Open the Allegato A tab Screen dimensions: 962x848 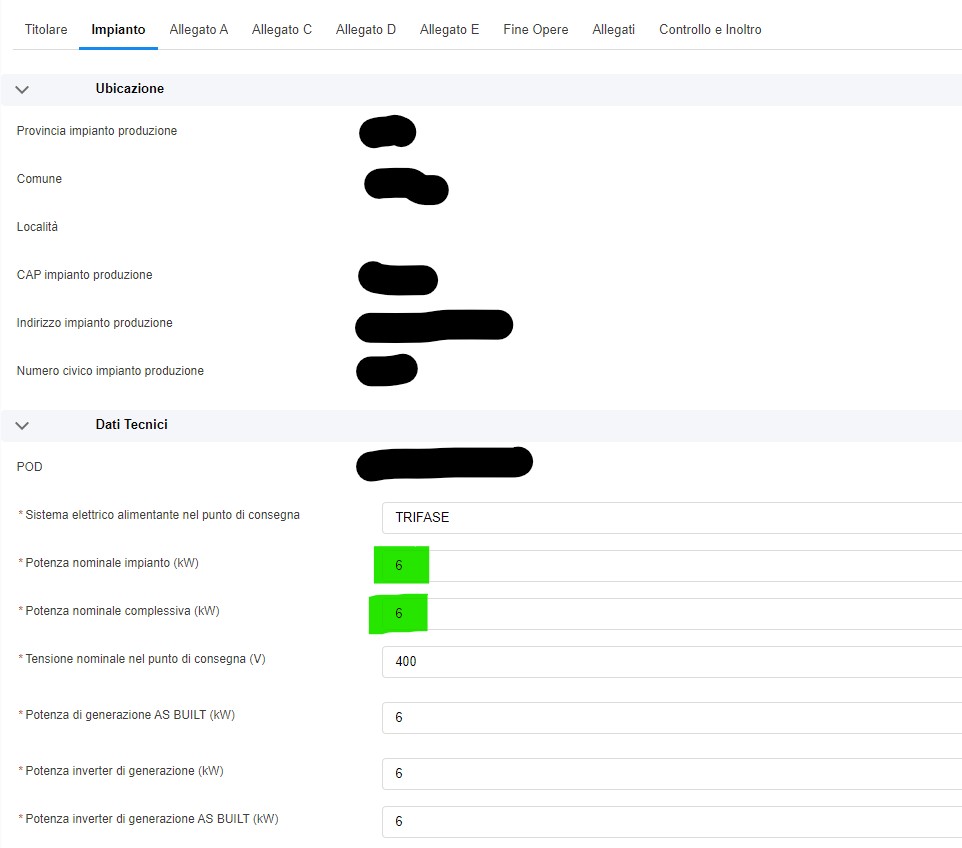pyautogui.click(x=199, y=30)
